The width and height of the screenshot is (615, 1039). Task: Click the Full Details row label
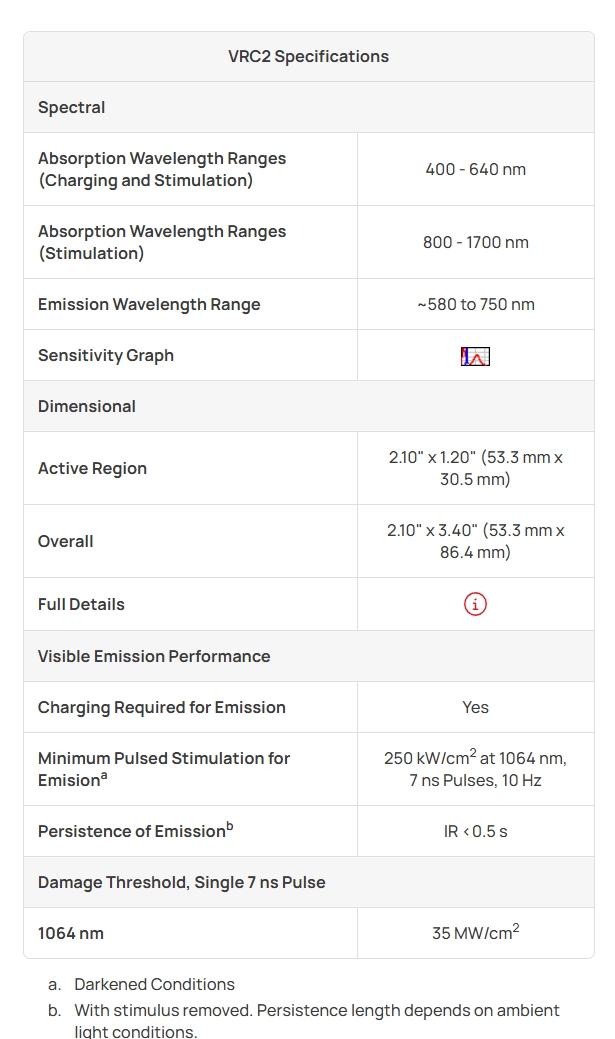pos(81,604)
